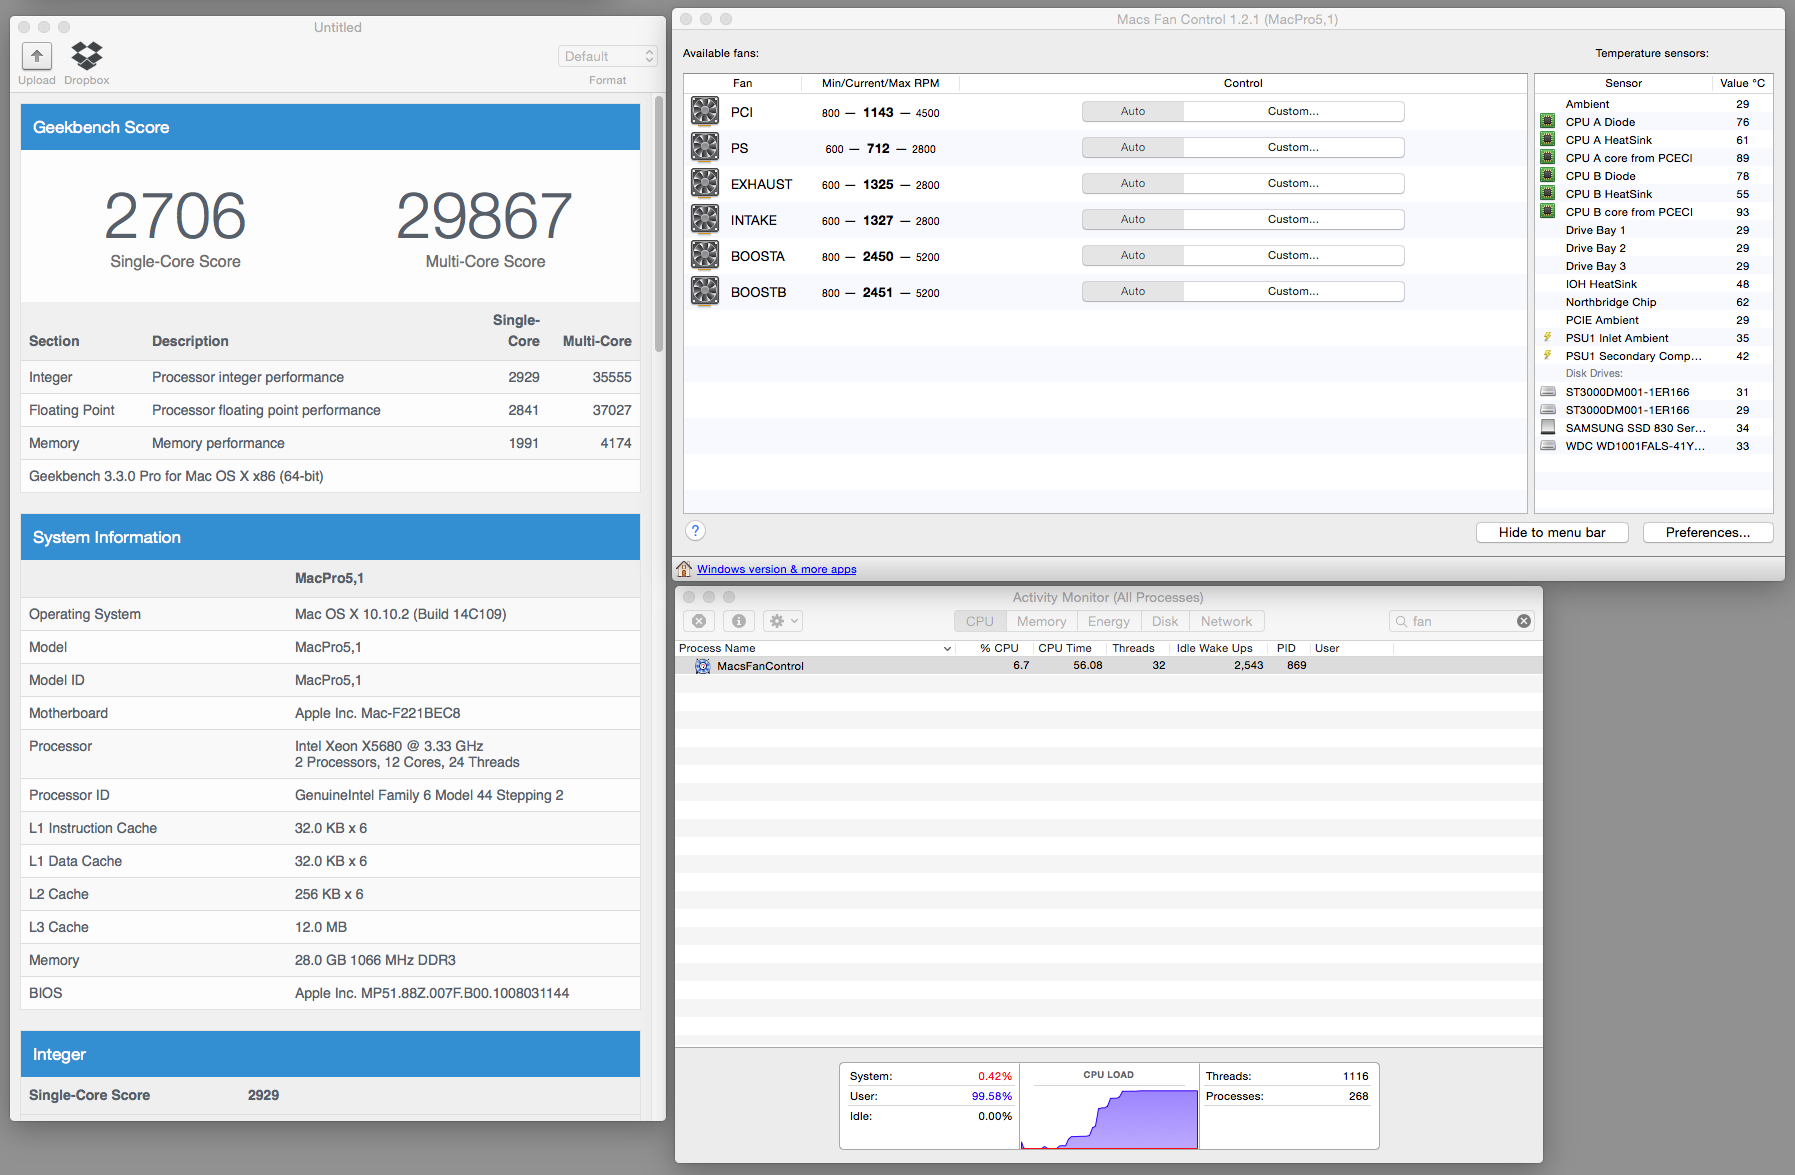
Task: Click the Inspect process info icon
Action: pos(739,621)
